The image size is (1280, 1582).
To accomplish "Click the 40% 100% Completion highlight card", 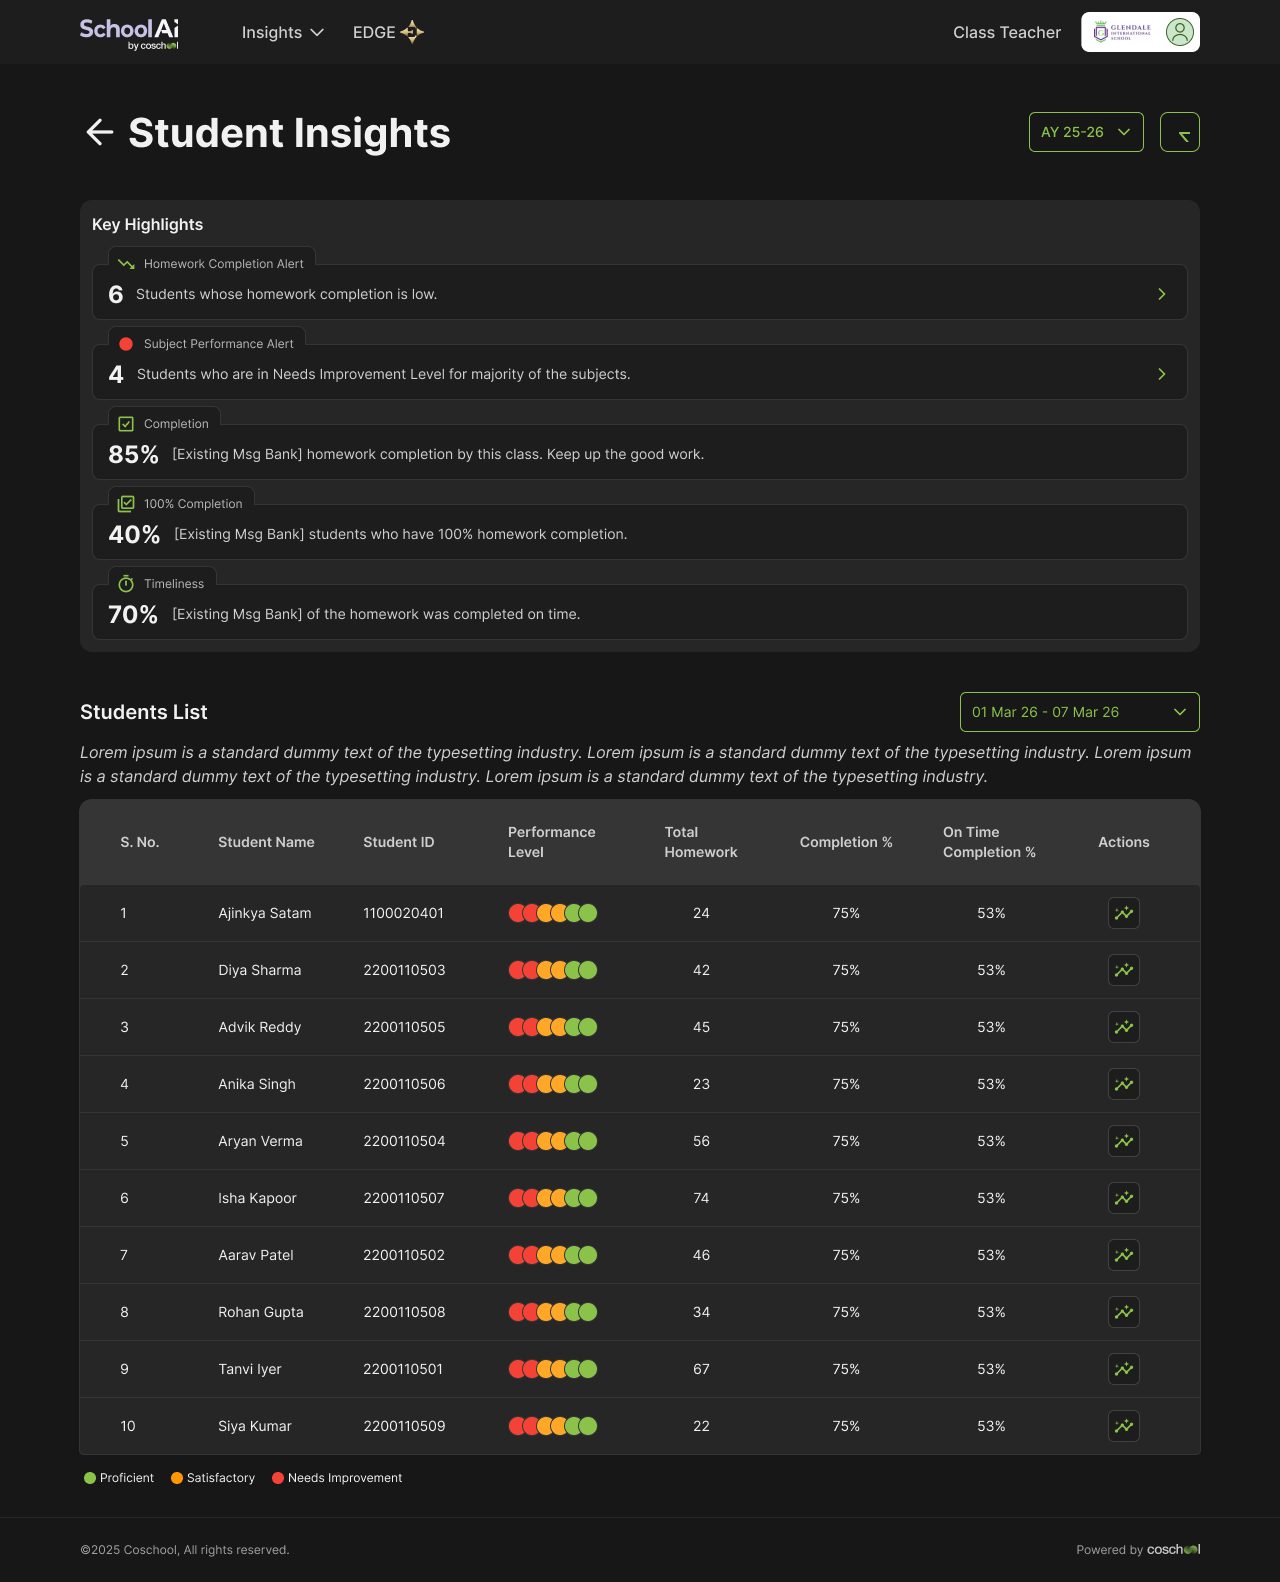I will coord(640,532).
